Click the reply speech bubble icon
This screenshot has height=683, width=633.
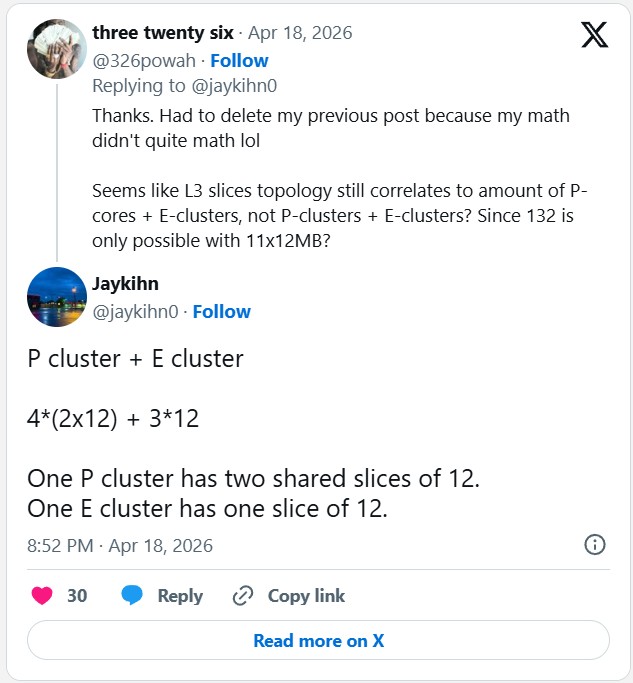(x=132, y=596)
